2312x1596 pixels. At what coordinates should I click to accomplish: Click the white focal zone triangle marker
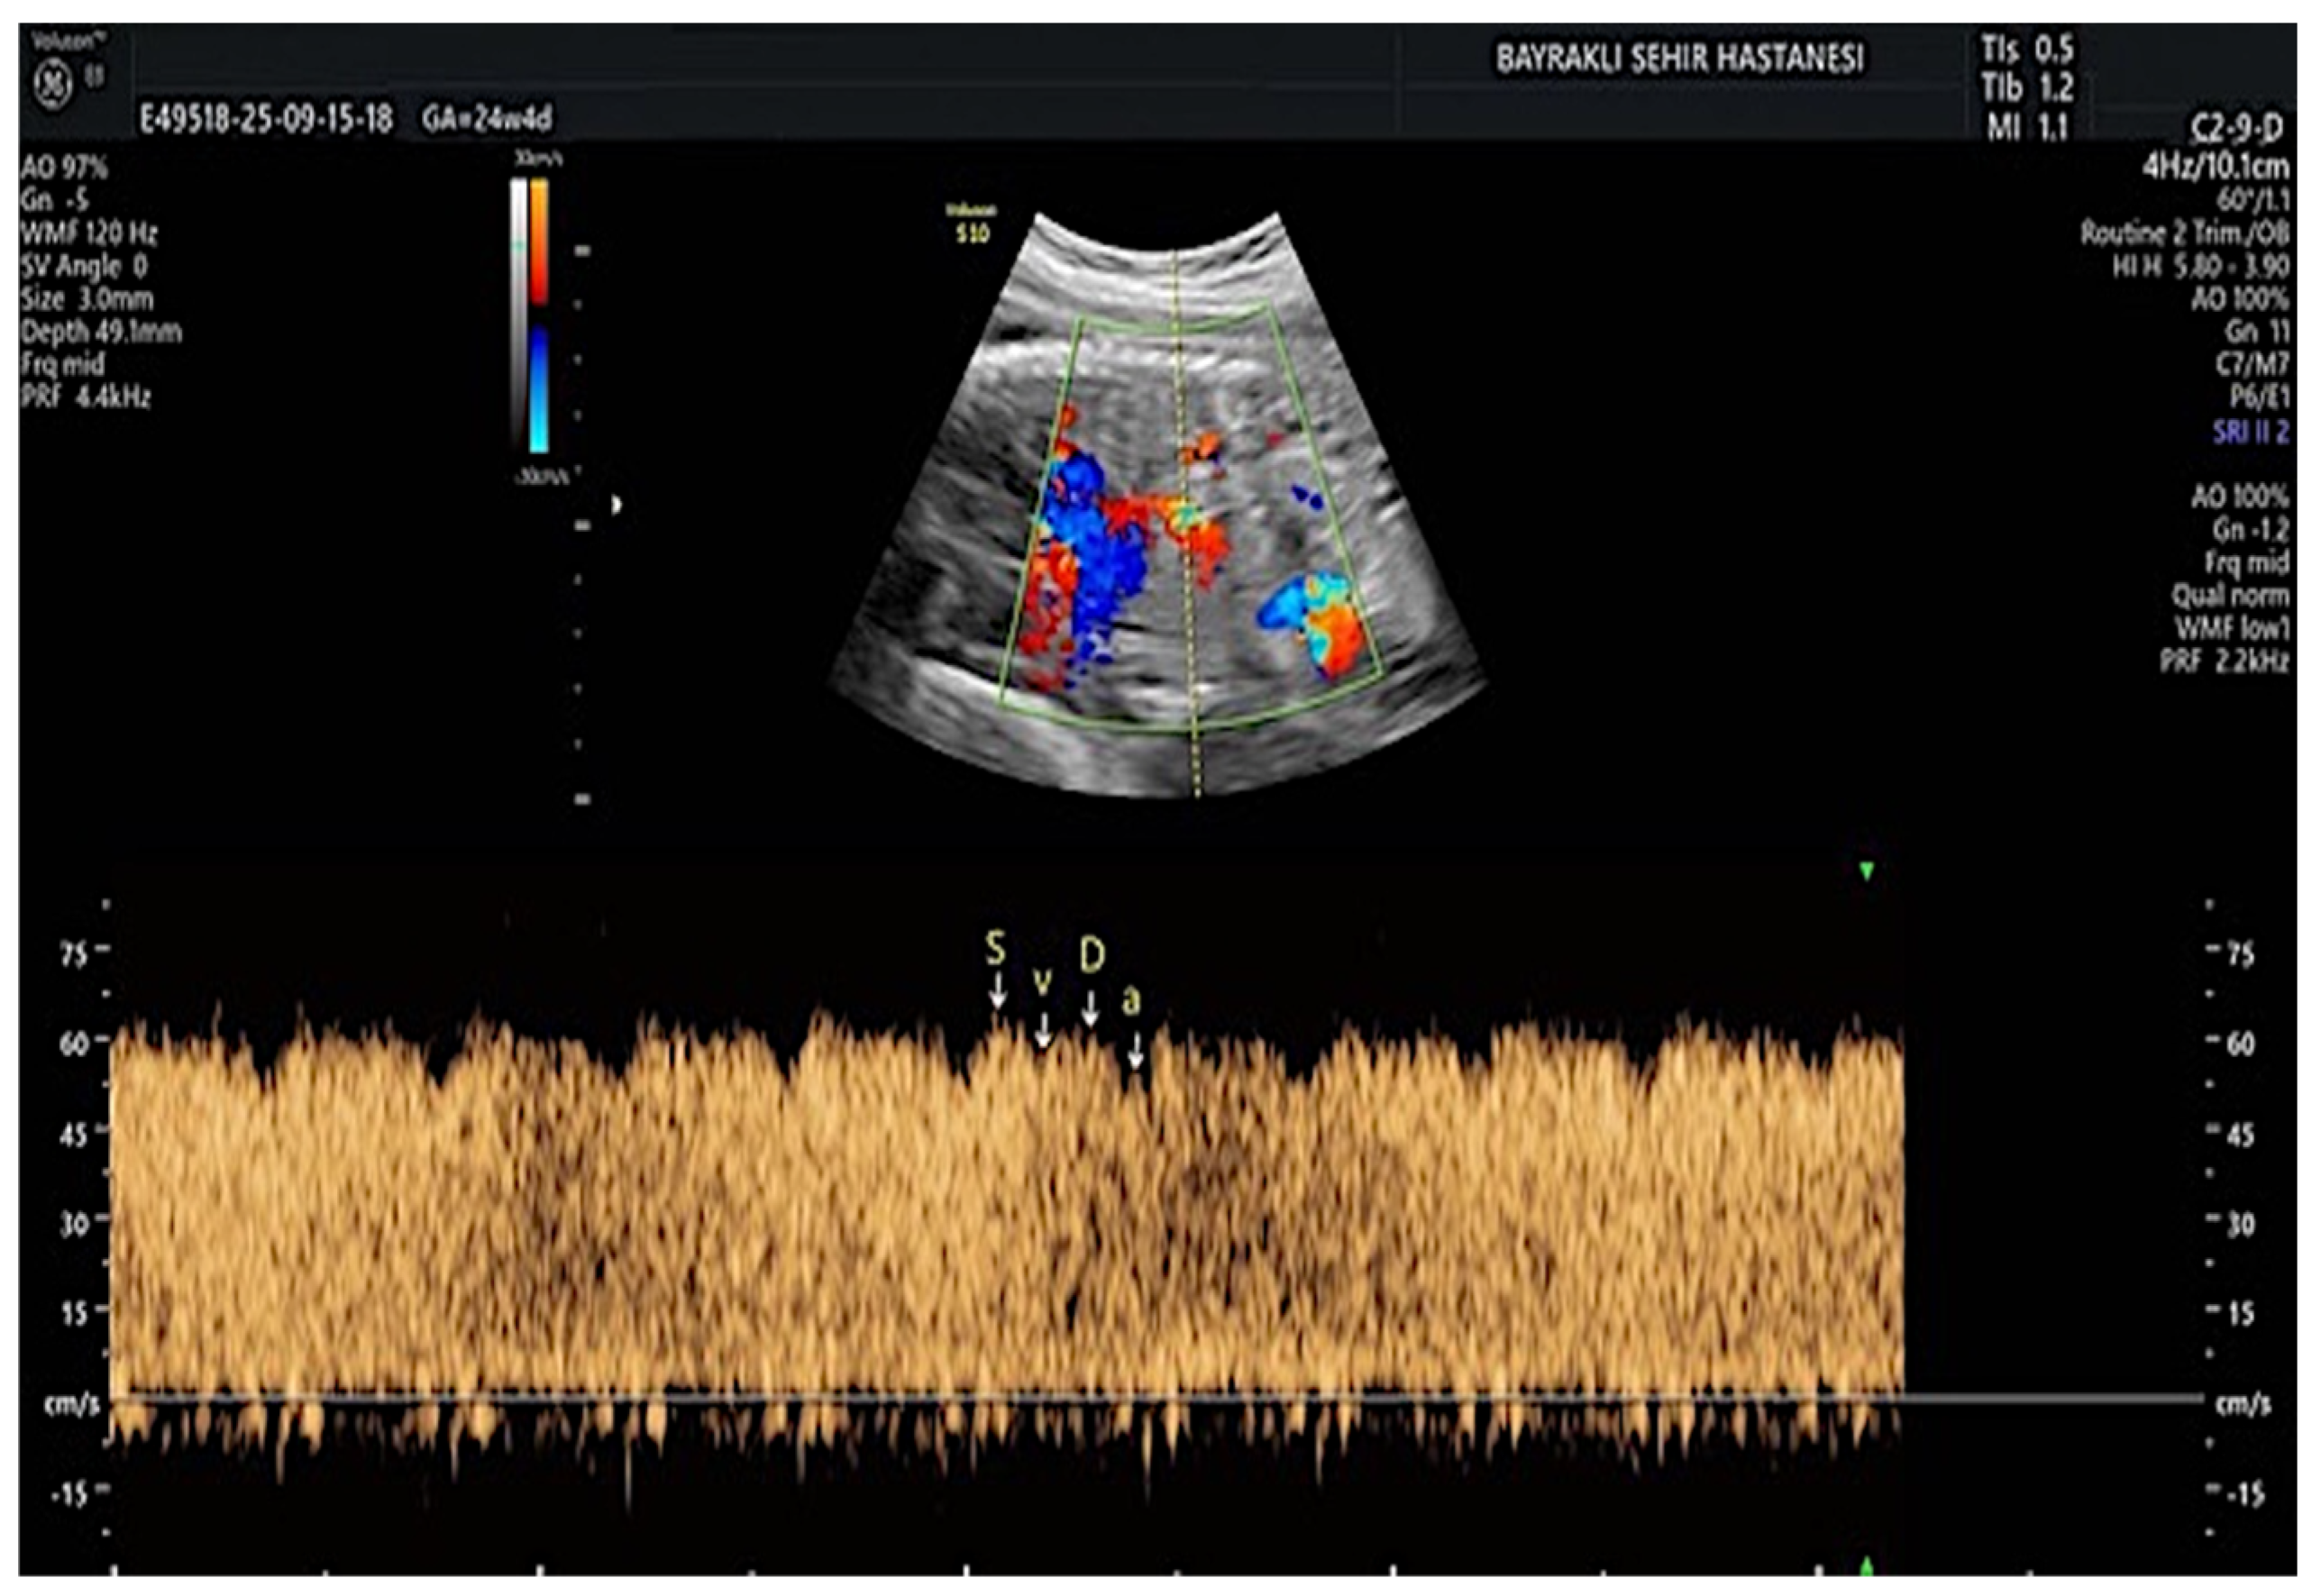617,505
